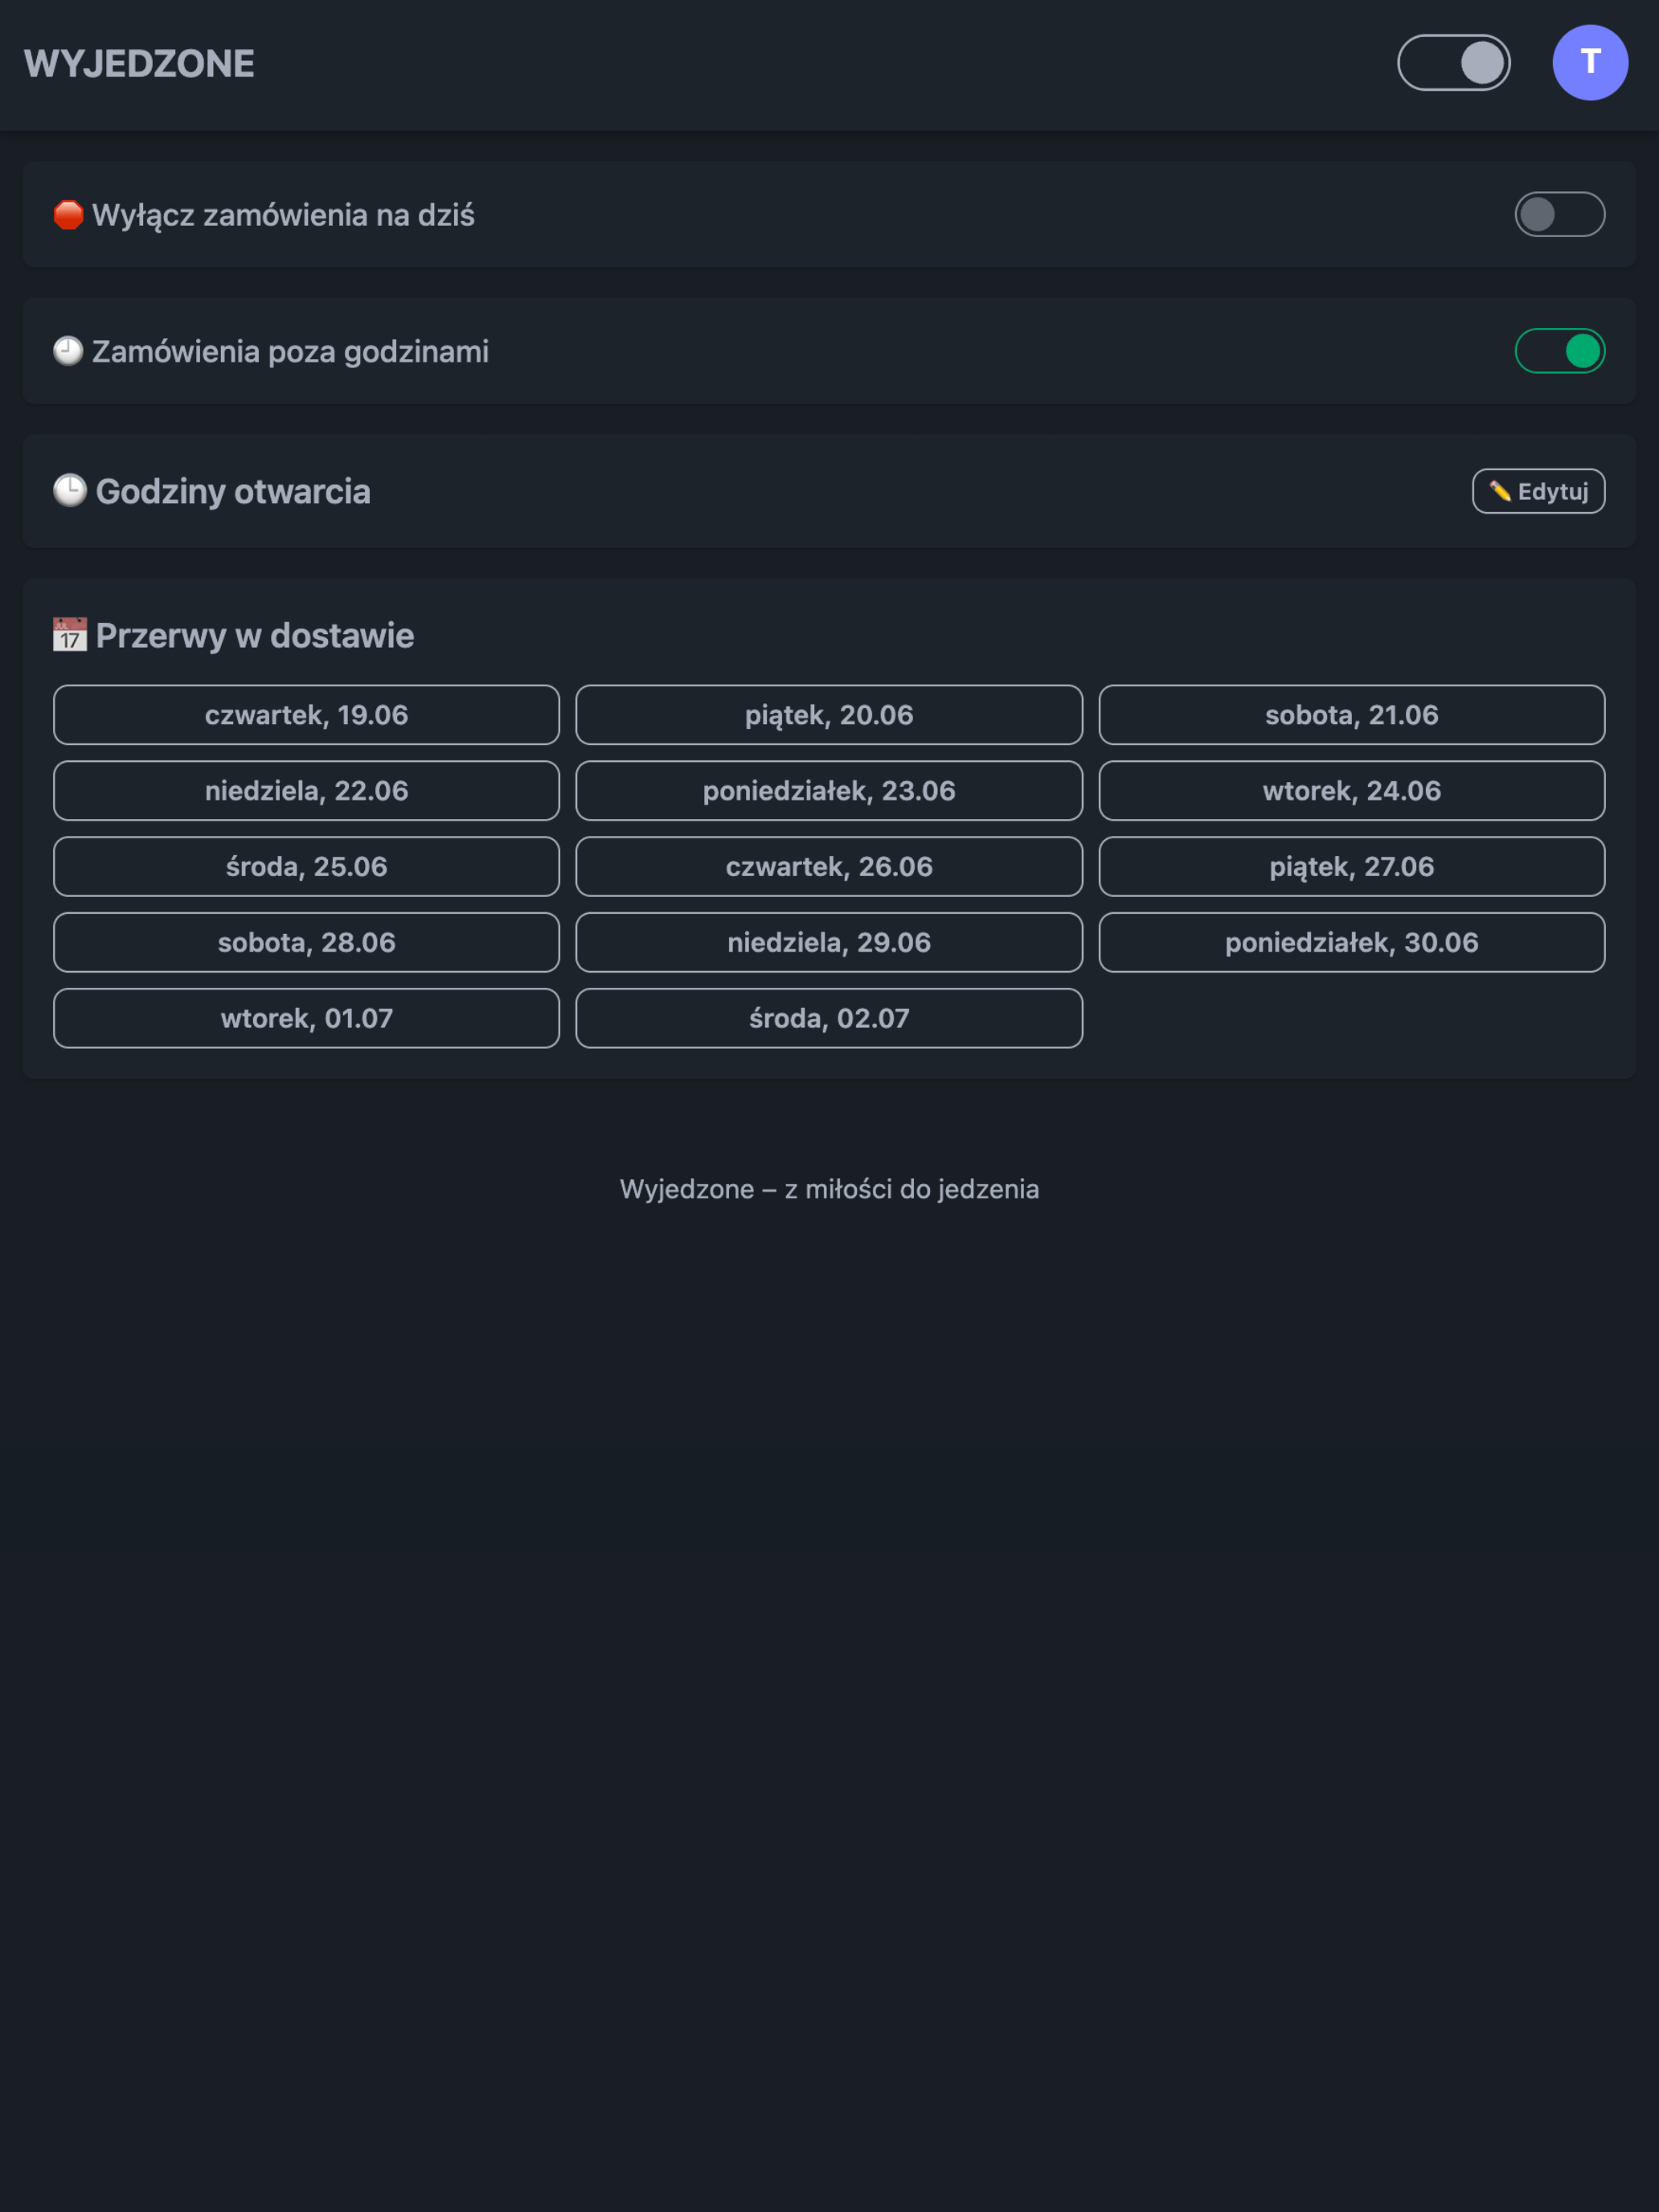Toggle the theme switch in header

(1453, 63)
